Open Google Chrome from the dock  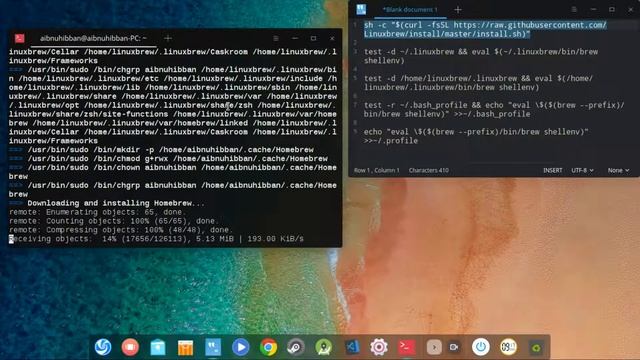click(268, 347)
